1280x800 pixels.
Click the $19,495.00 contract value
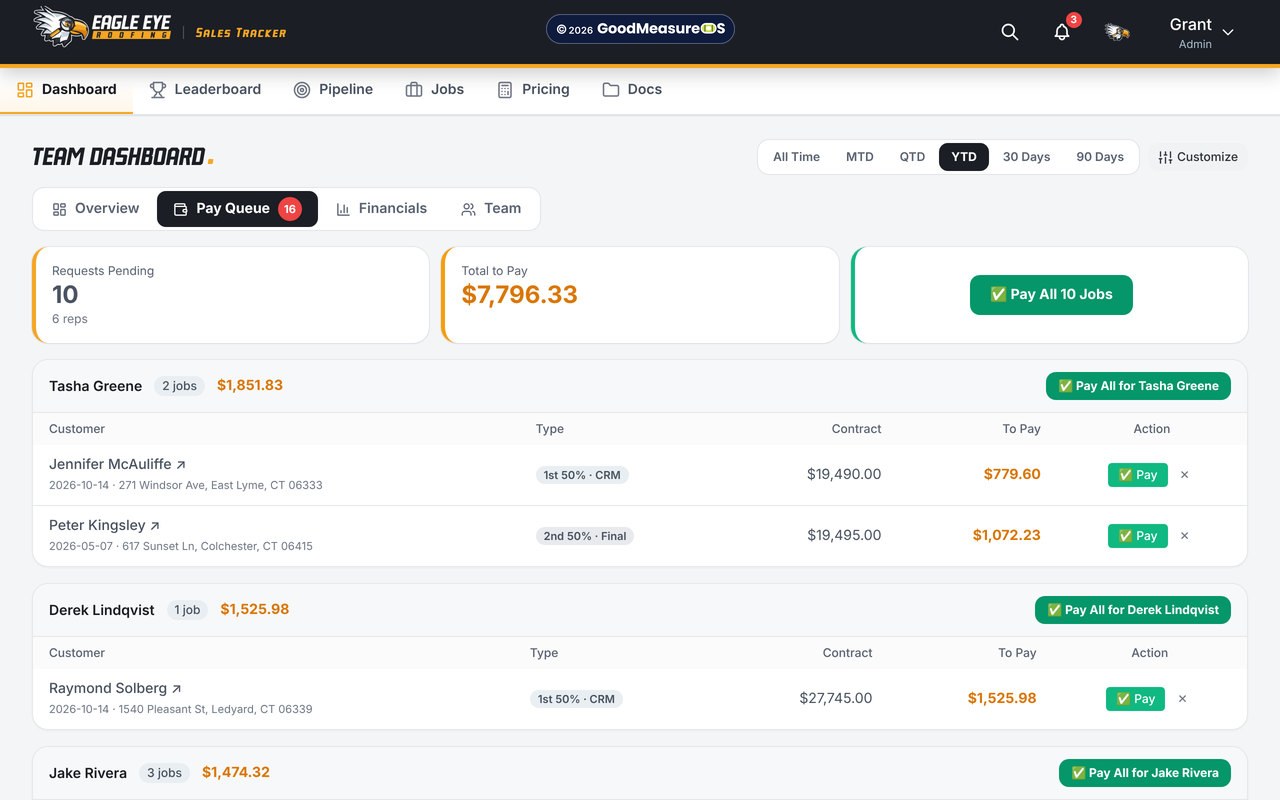(x=844, y=536)
